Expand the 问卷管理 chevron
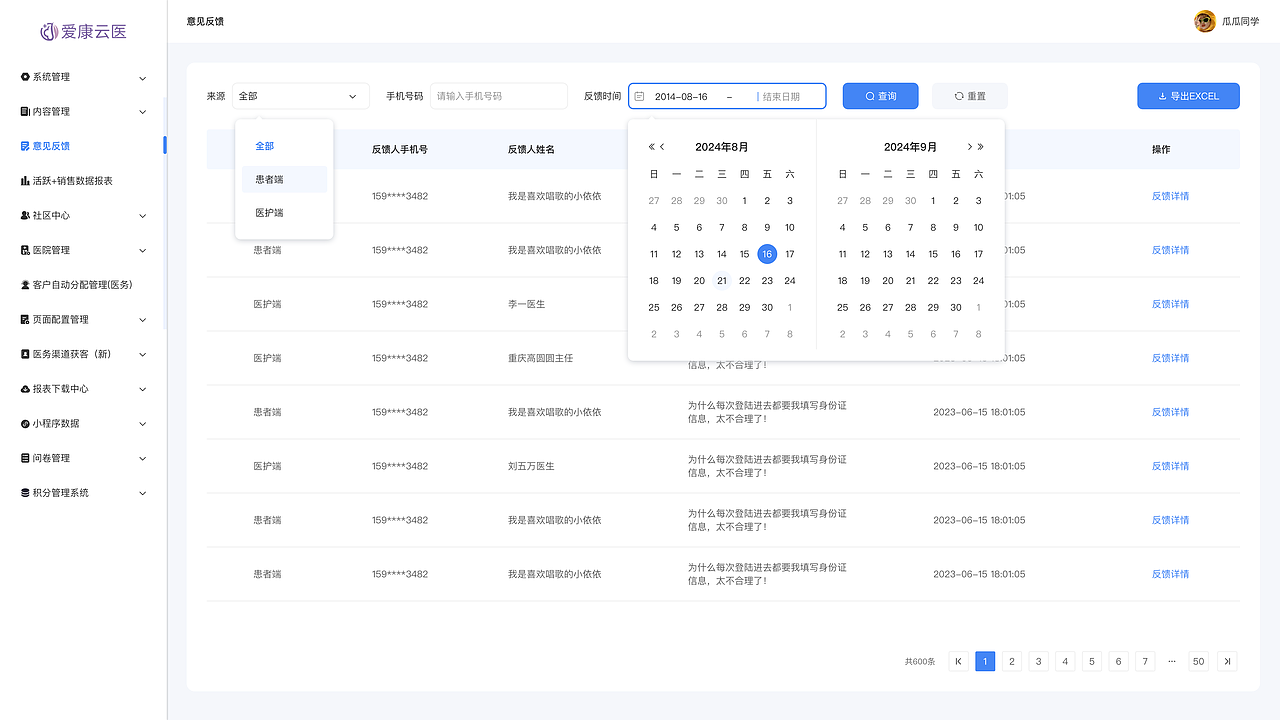This screenshot has height=720, width=1280. (x=142, y=459)
